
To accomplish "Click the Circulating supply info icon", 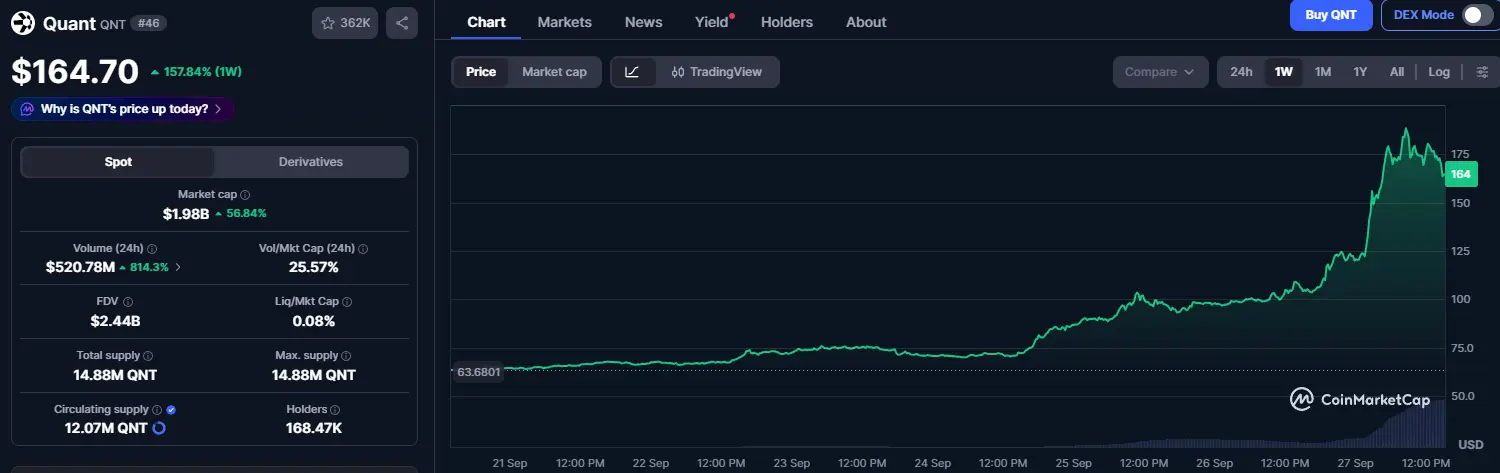I will point(157,409).
